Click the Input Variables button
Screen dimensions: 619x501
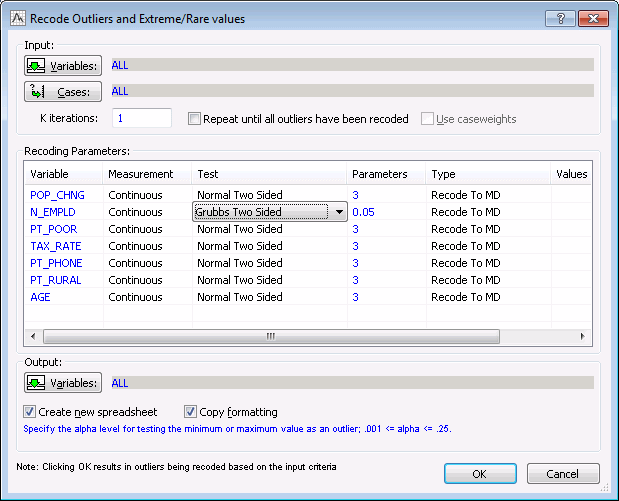[x=64, y=66]
